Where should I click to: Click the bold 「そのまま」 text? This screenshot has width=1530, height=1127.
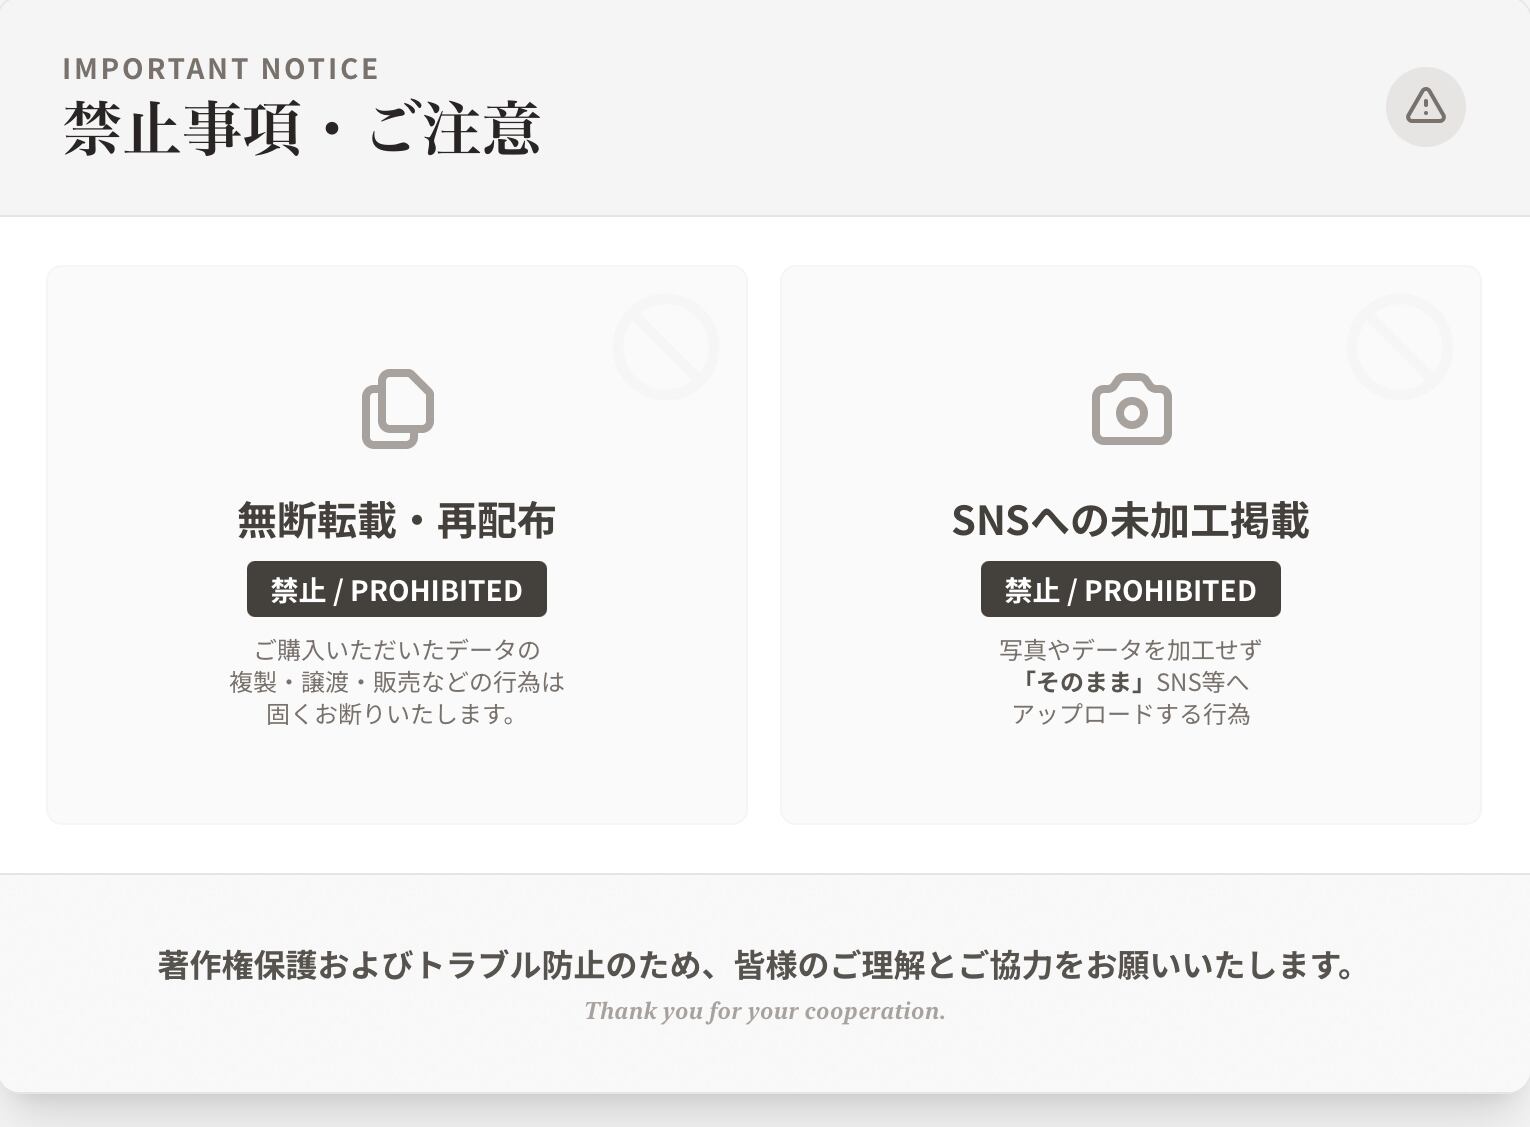(1083, 682)
